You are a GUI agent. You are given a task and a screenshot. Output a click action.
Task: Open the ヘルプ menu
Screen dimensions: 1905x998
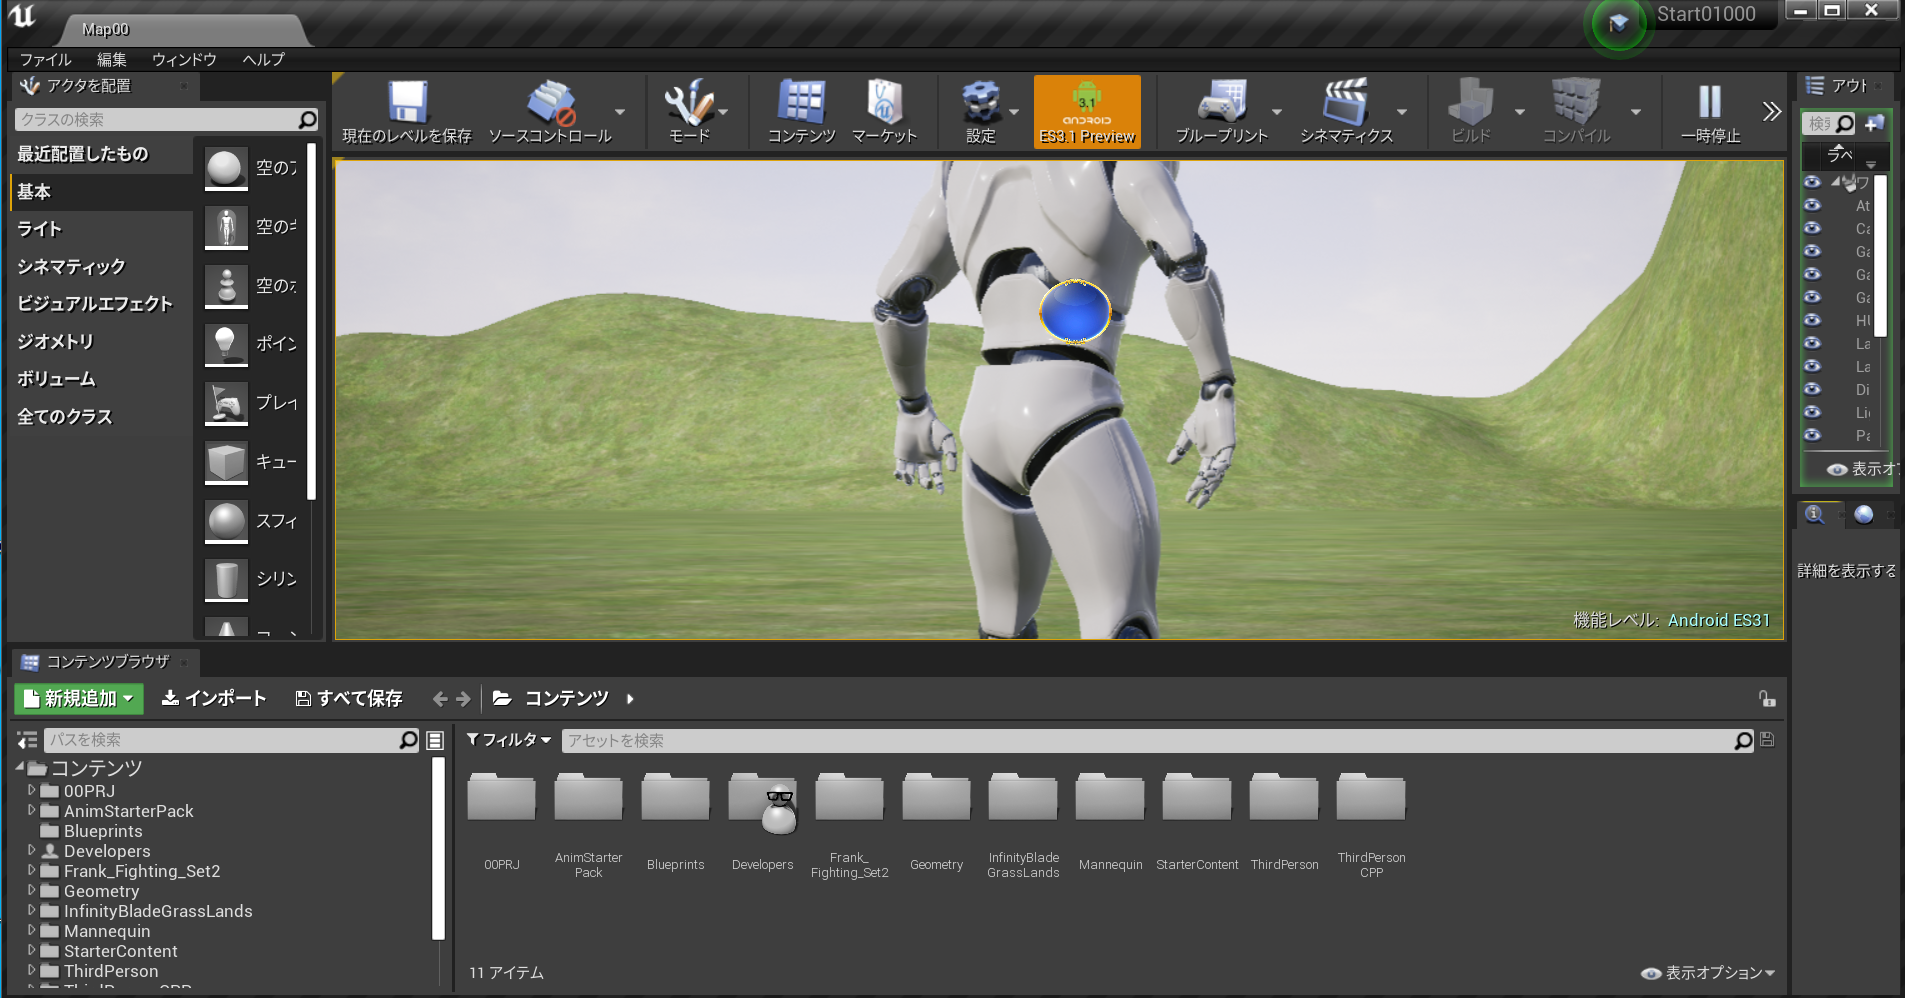tap(264, 60)
